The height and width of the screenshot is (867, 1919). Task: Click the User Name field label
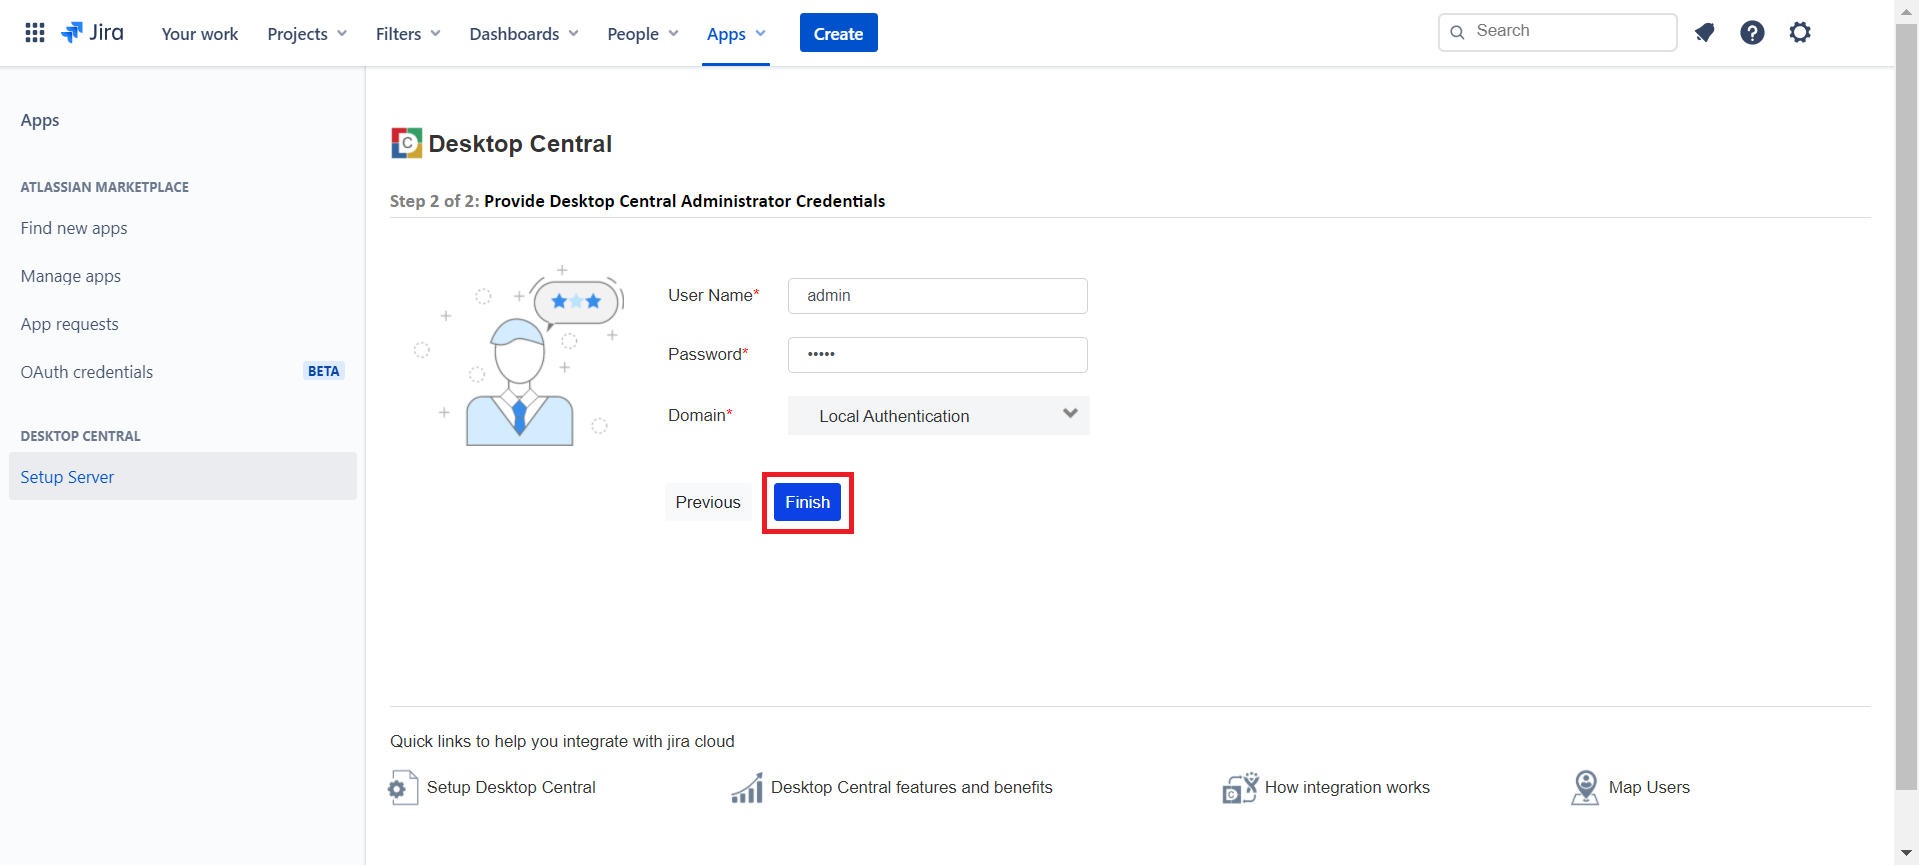click(714, 295)
